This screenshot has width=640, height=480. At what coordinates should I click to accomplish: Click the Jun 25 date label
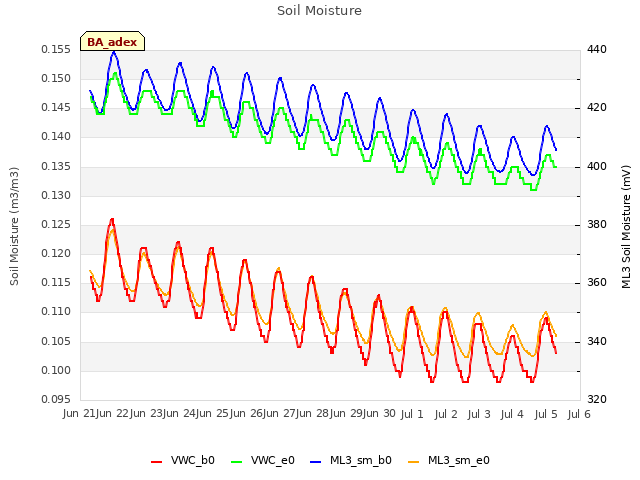click(x=213, y=414)
